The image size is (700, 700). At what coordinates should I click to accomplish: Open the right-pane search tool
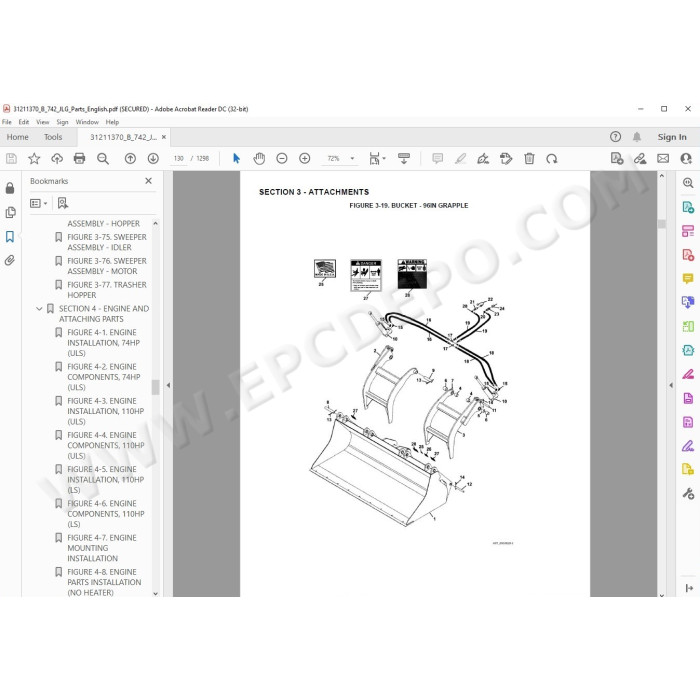(688, 183)
